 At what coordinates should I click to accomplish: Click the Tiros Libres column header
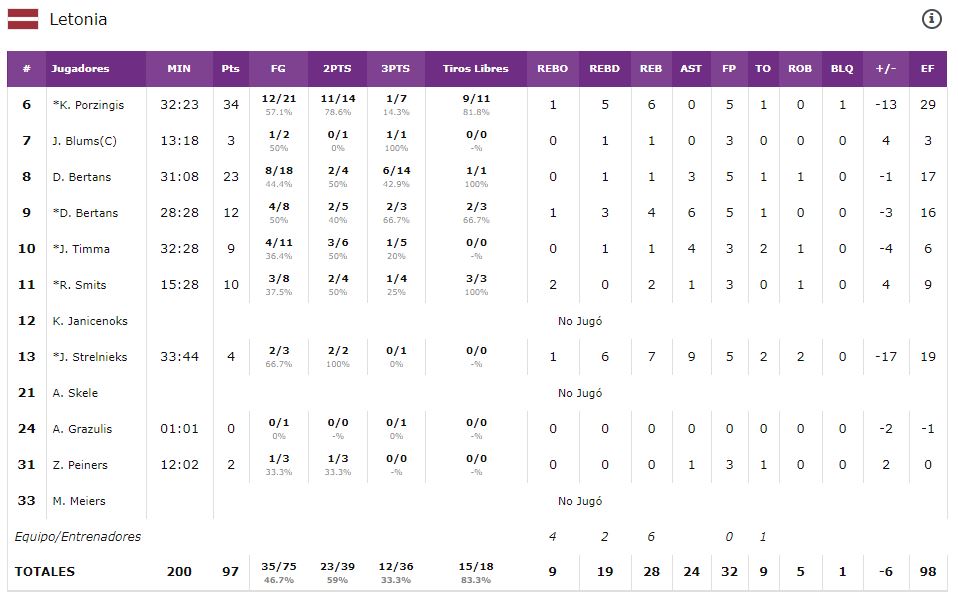(x=476, y=69)
